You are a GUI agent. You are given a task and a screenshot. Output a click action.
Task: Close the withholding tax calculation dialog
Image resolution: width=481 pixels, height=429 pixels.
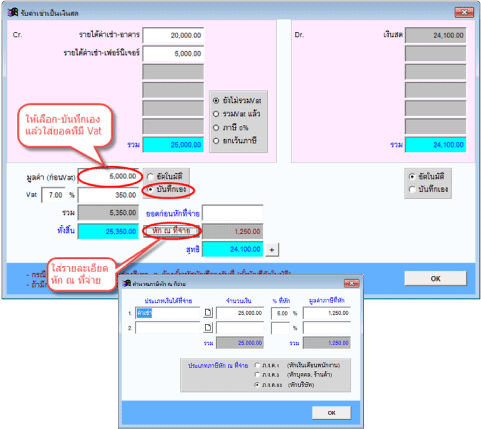[x=351, y=283]
